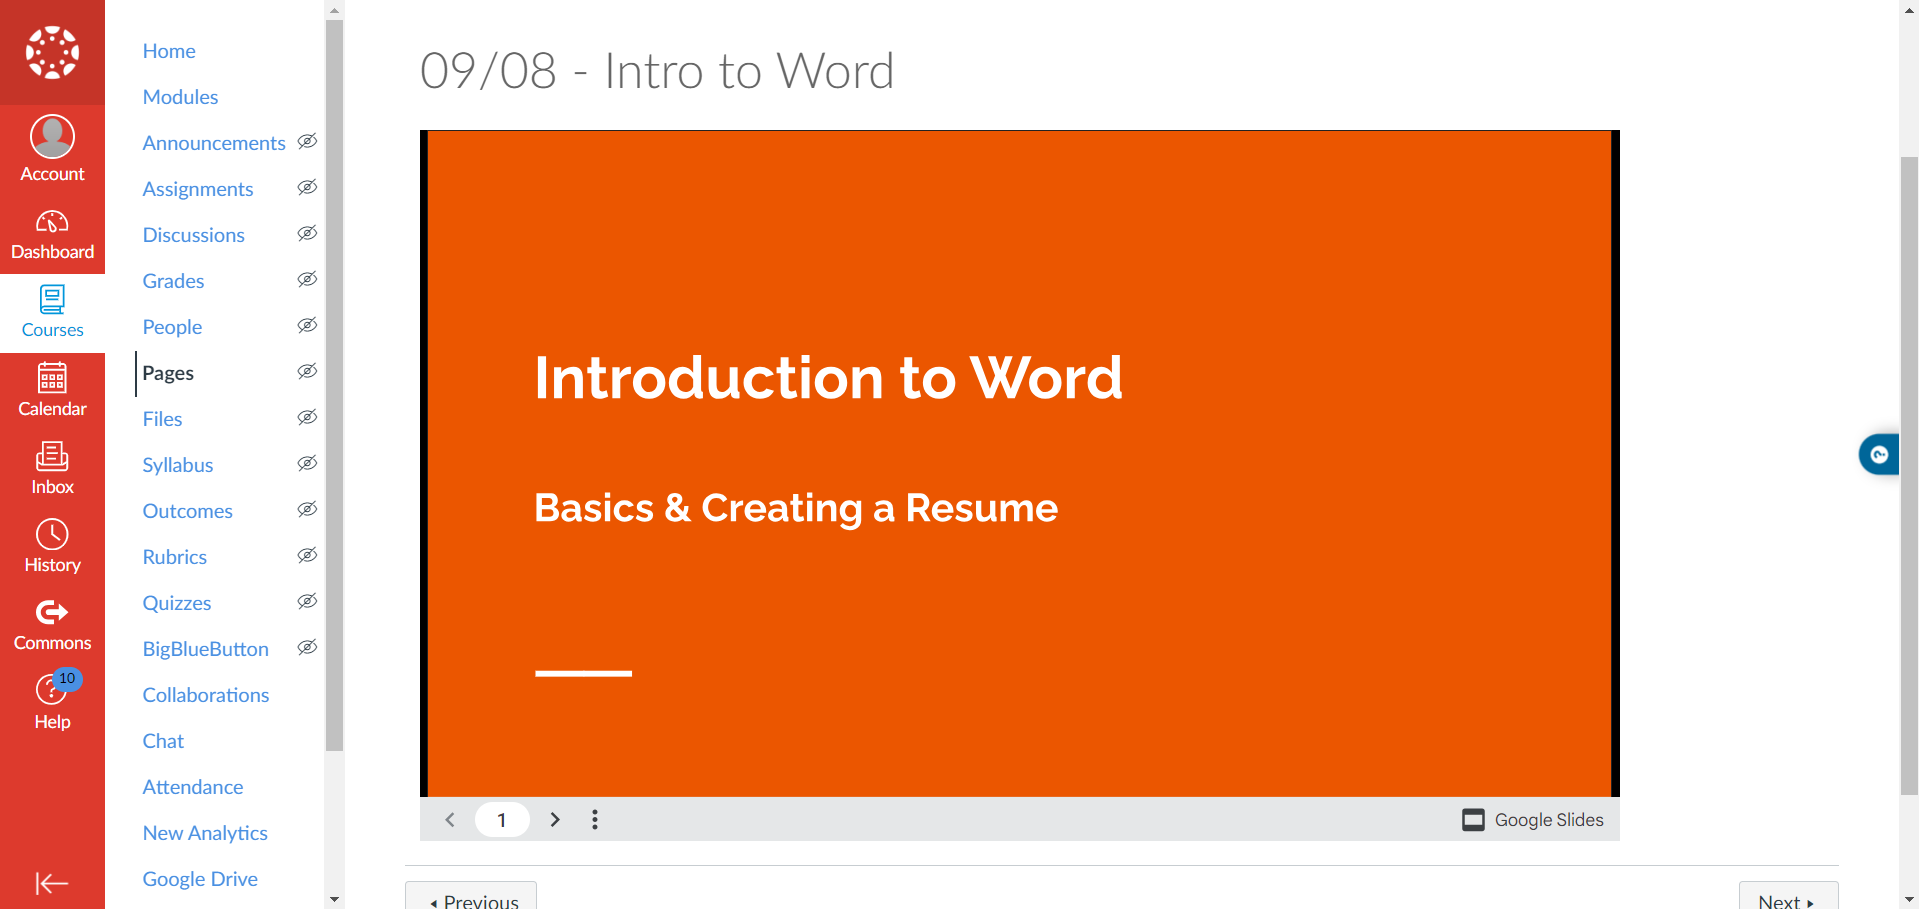1919x909 pixels.
Task: Open Modules in course navigation
Action: click(180, 97)
